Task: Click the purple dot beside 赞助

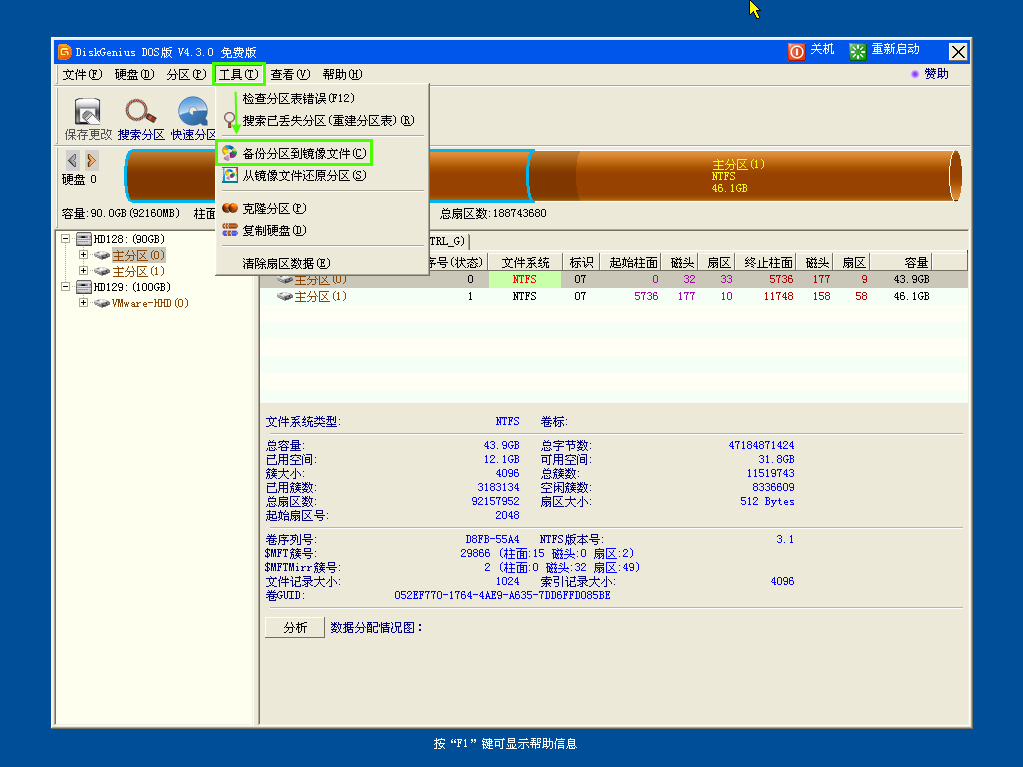Action: click(x=915, y=74)
